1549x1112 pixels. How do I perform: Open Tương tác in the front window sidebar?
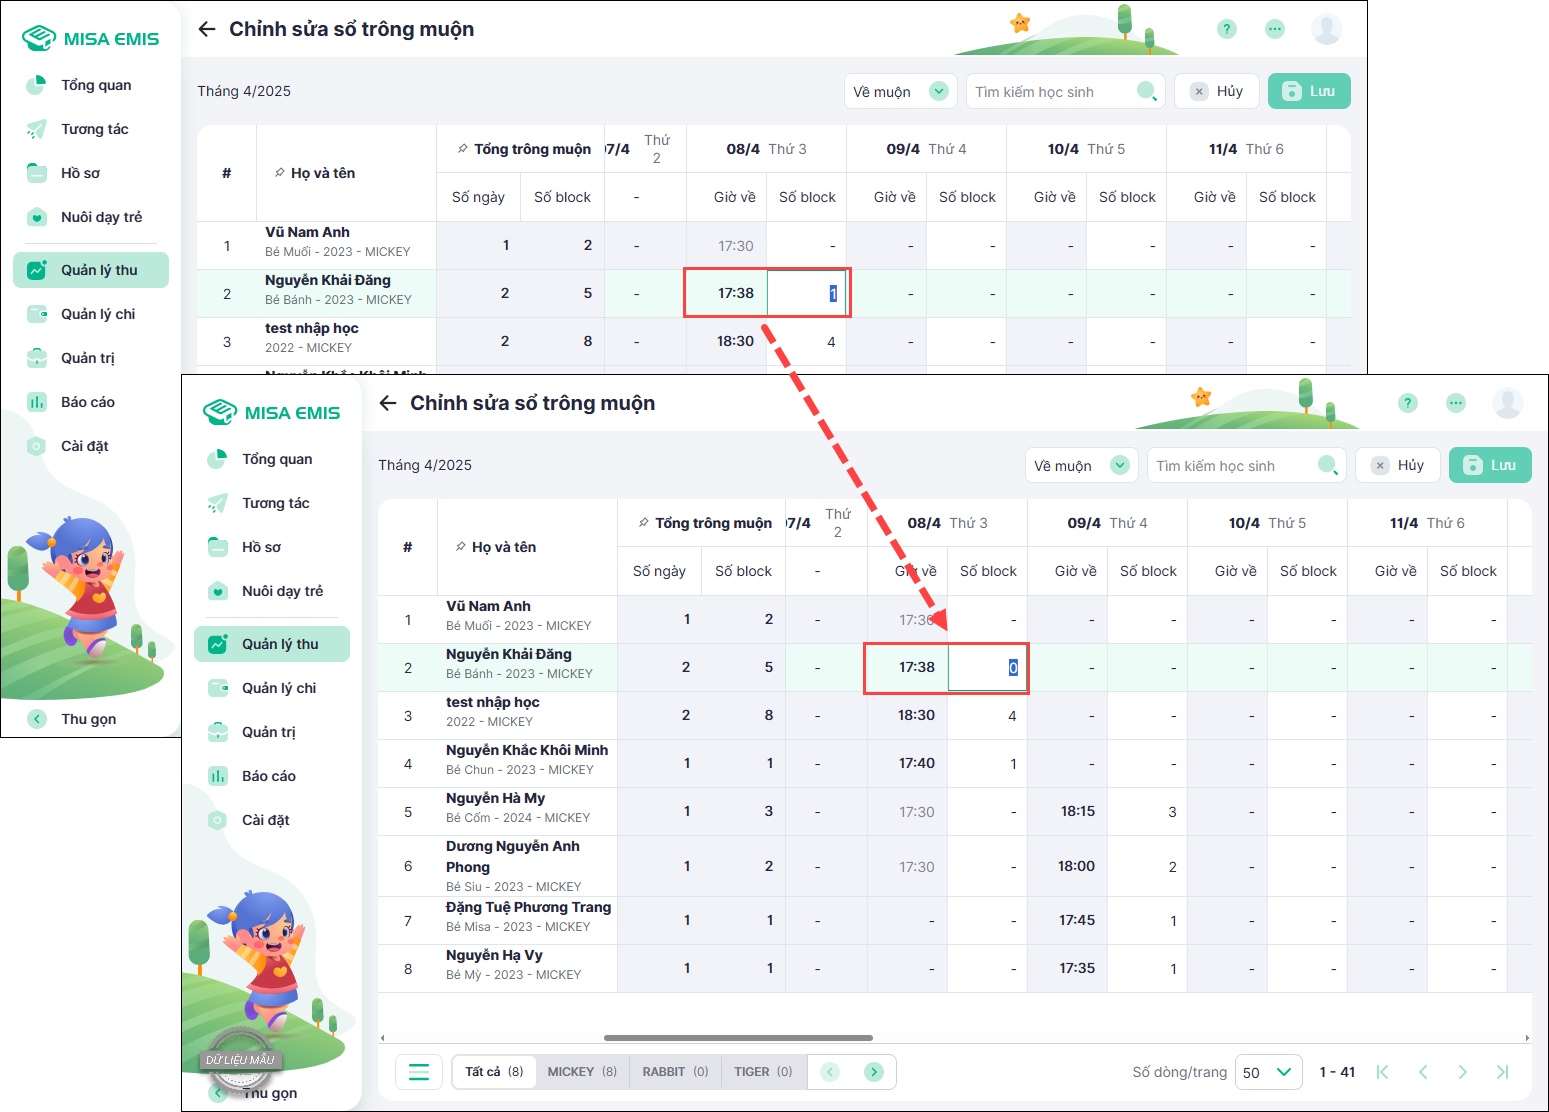[x=271, y=503]
